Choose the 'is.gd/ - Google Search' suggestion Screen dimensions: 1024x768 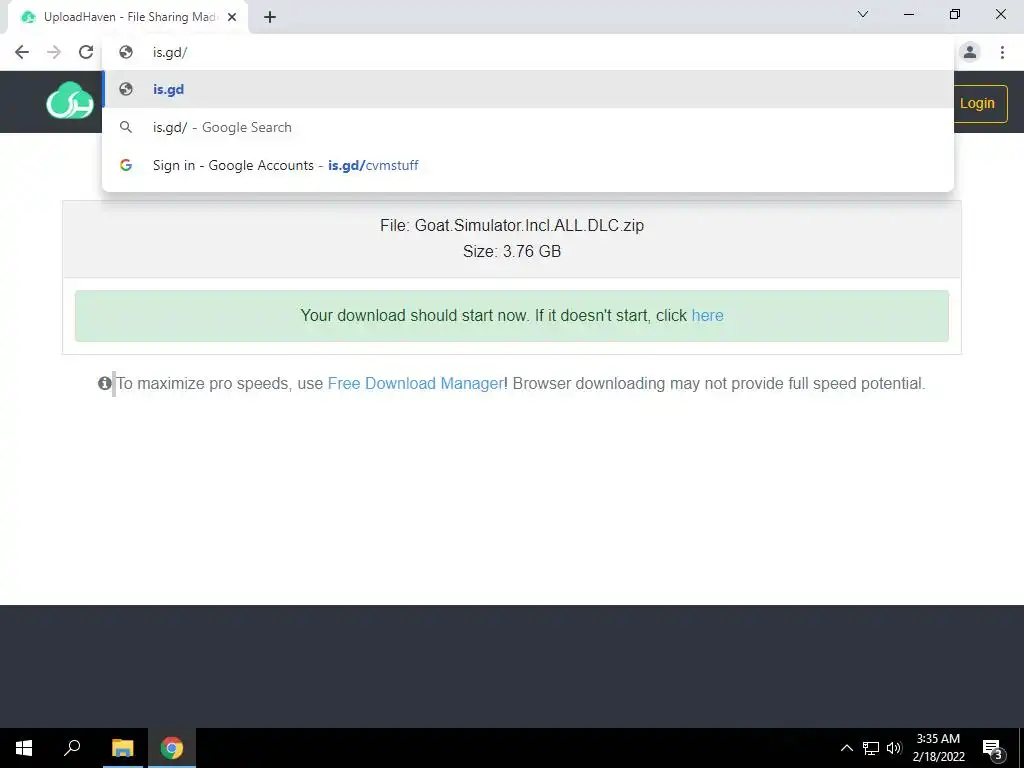pyautogui.click(x=528, y=127)
